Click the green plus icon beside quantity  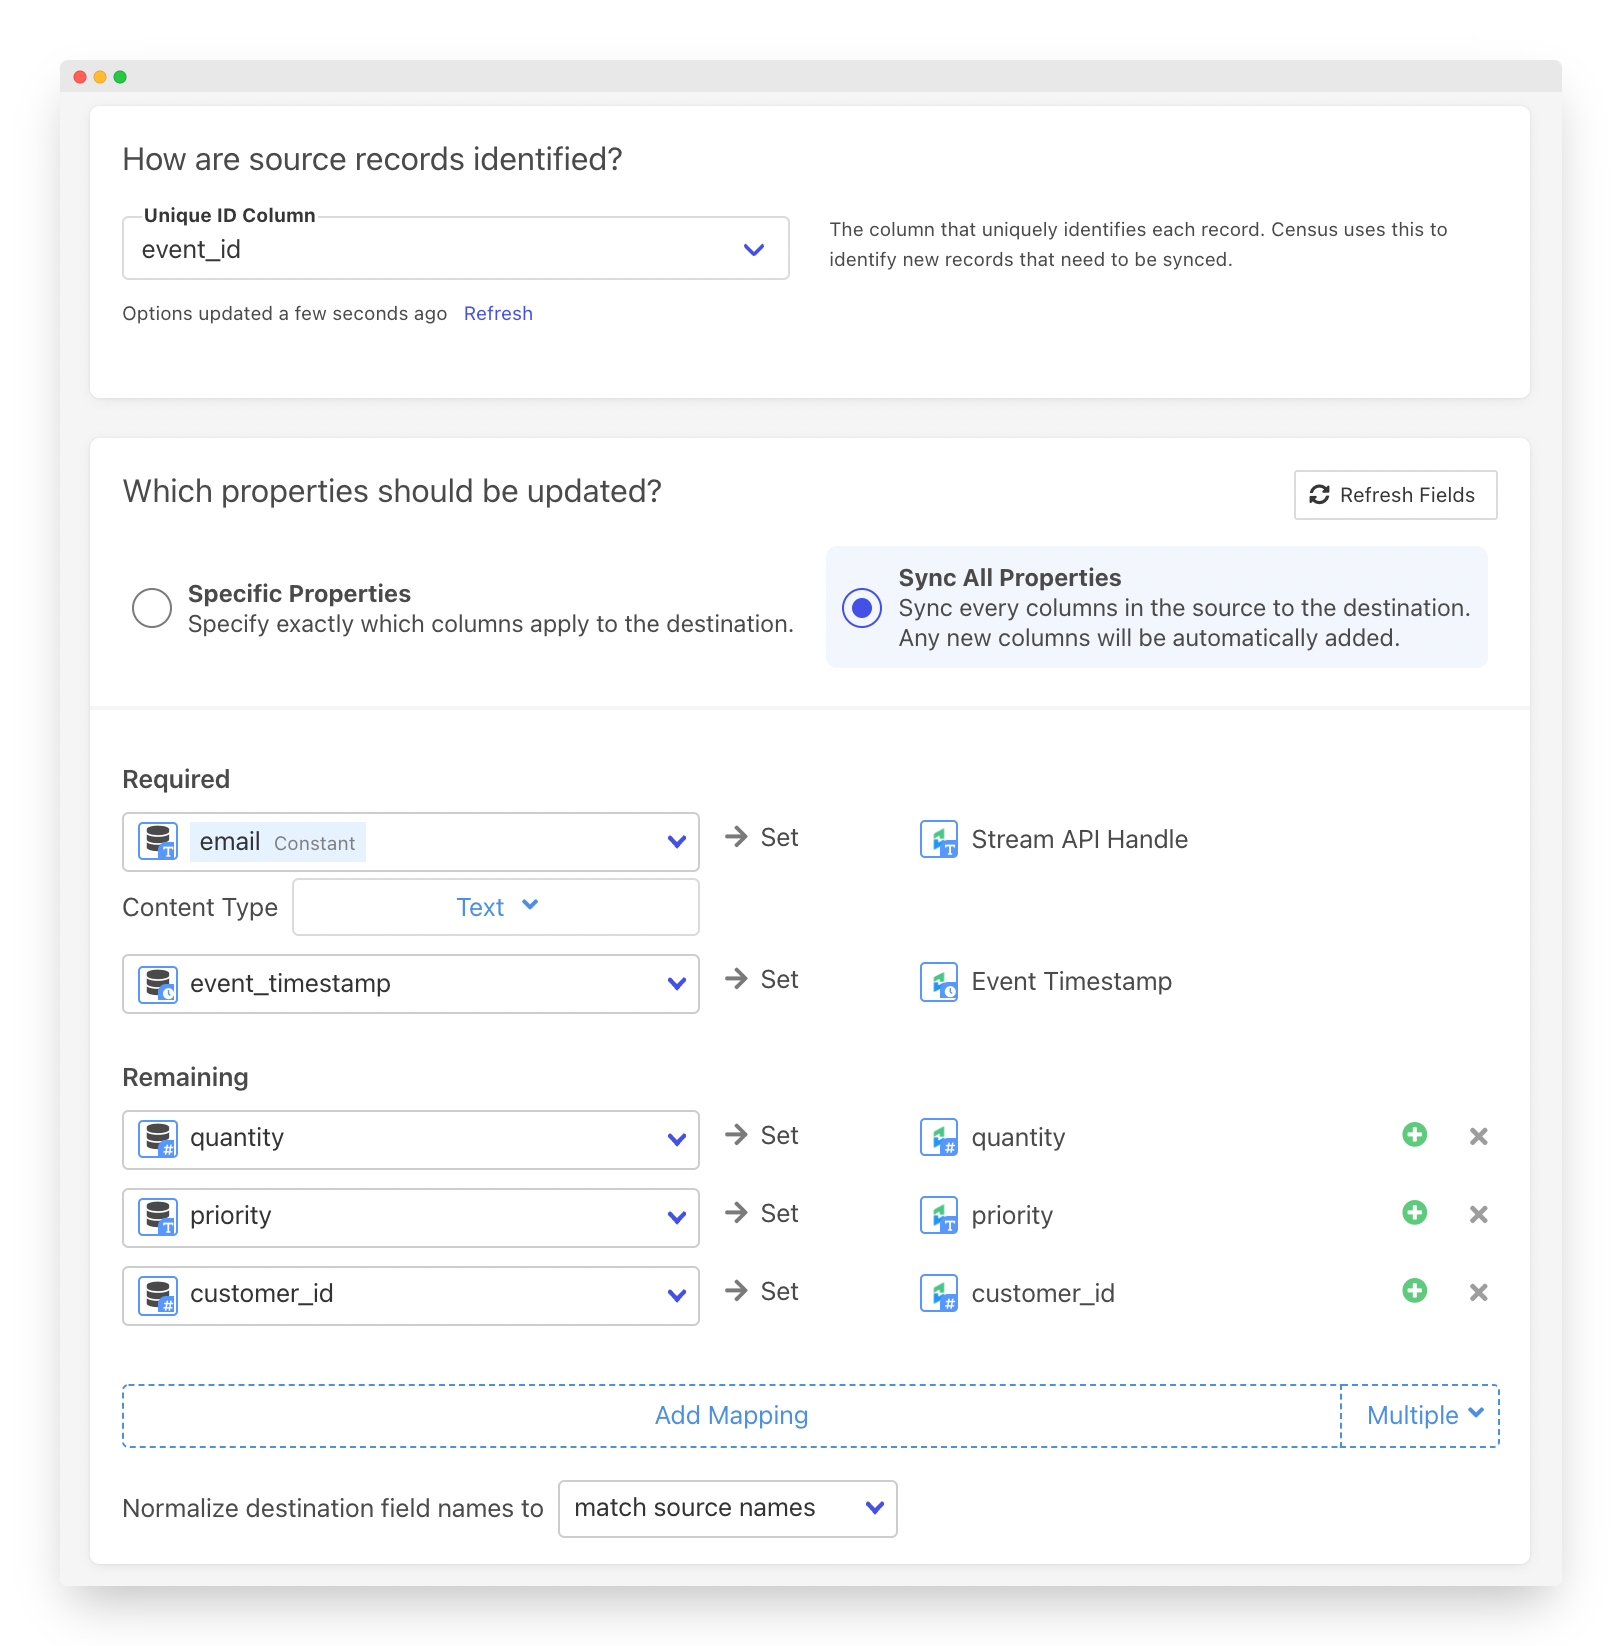pyautogui.click(x=1414, y=1135)
